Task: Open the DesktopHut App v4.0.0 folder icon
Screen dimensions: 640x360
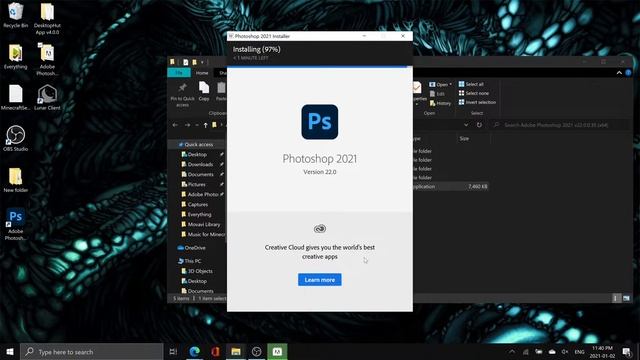Action: pos(47,19)
